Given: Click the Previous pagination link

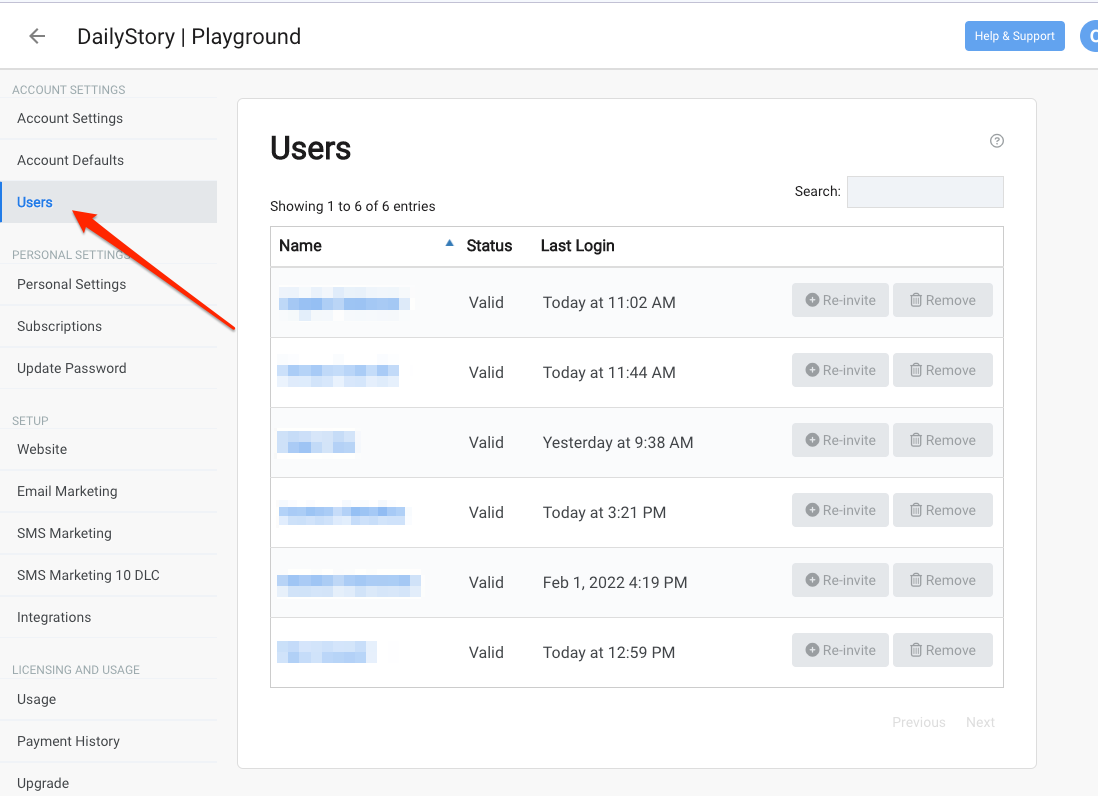Looking at the screenshot, I should (919, 722).
